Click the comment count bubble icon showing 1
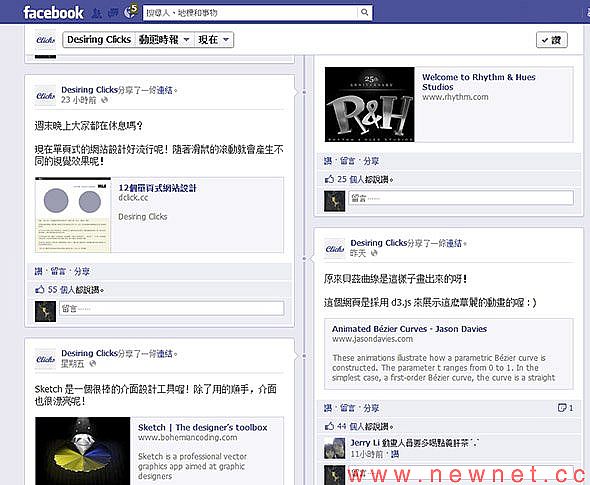The height and width of the screenshot is (485, 590). pos(562,408)
